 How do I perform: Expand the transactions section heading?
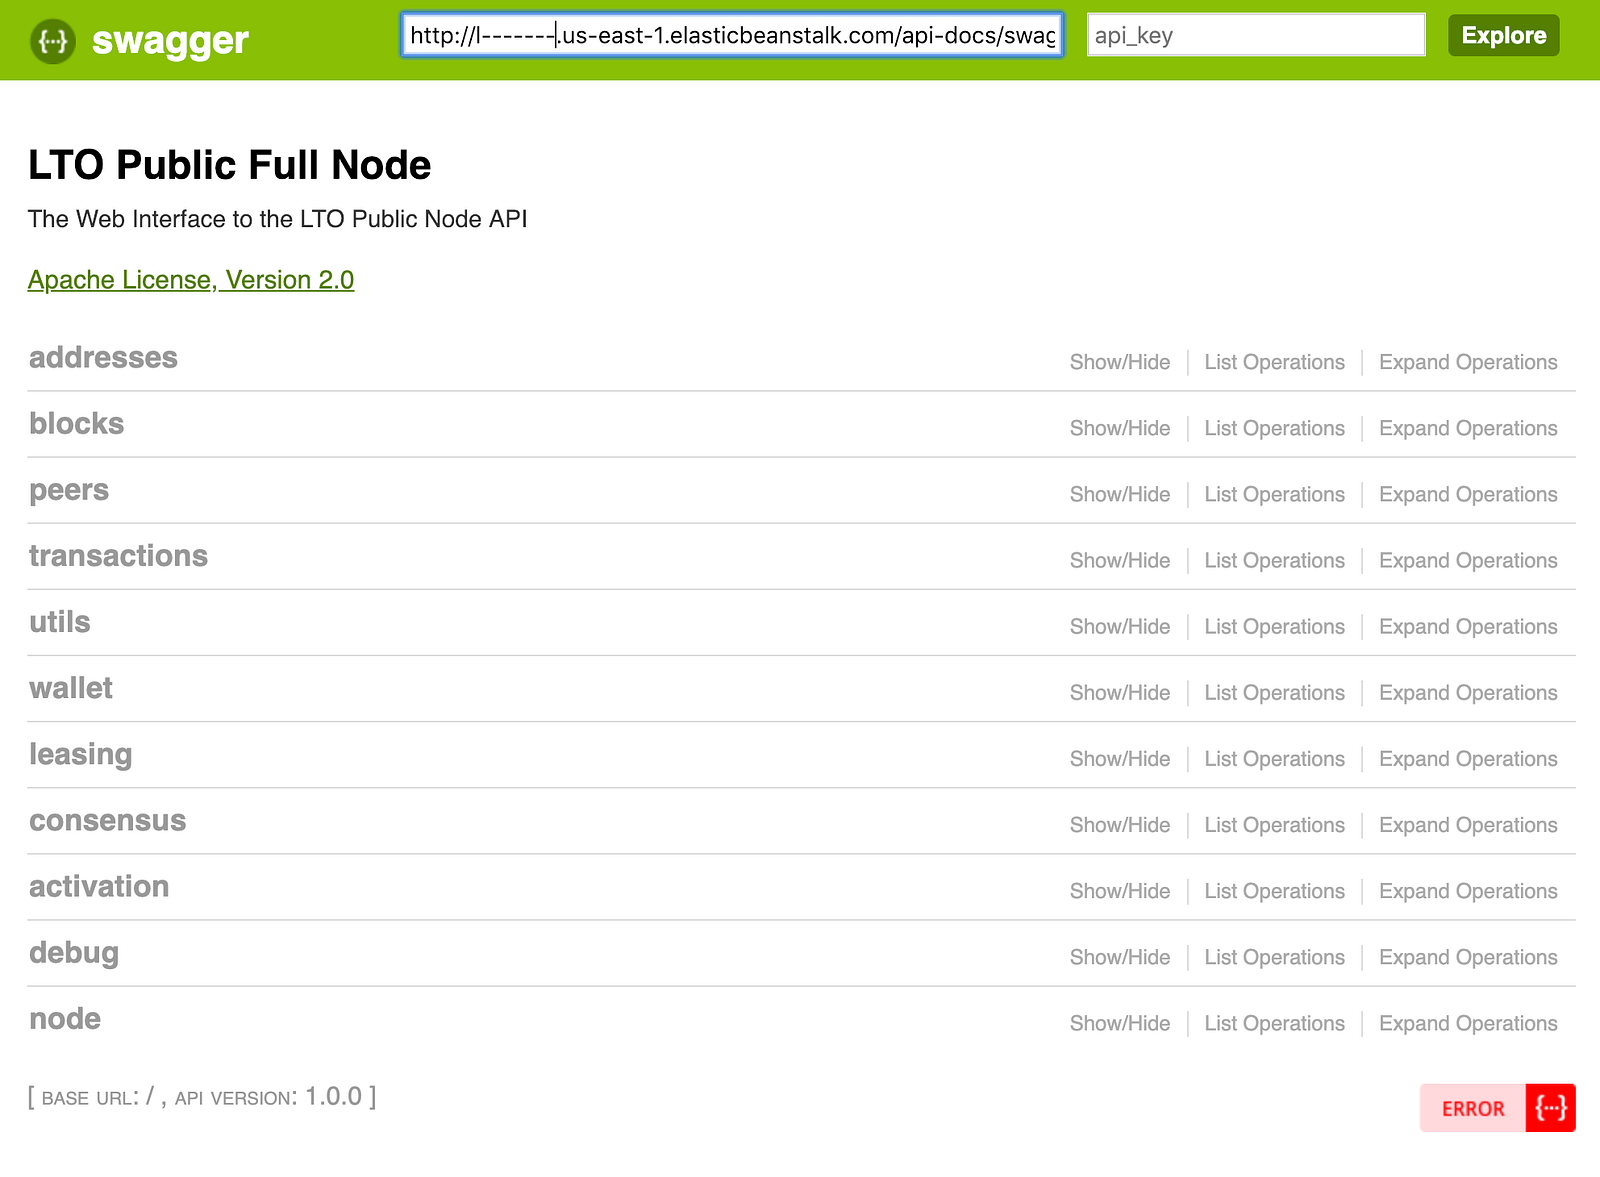[118, 556]
